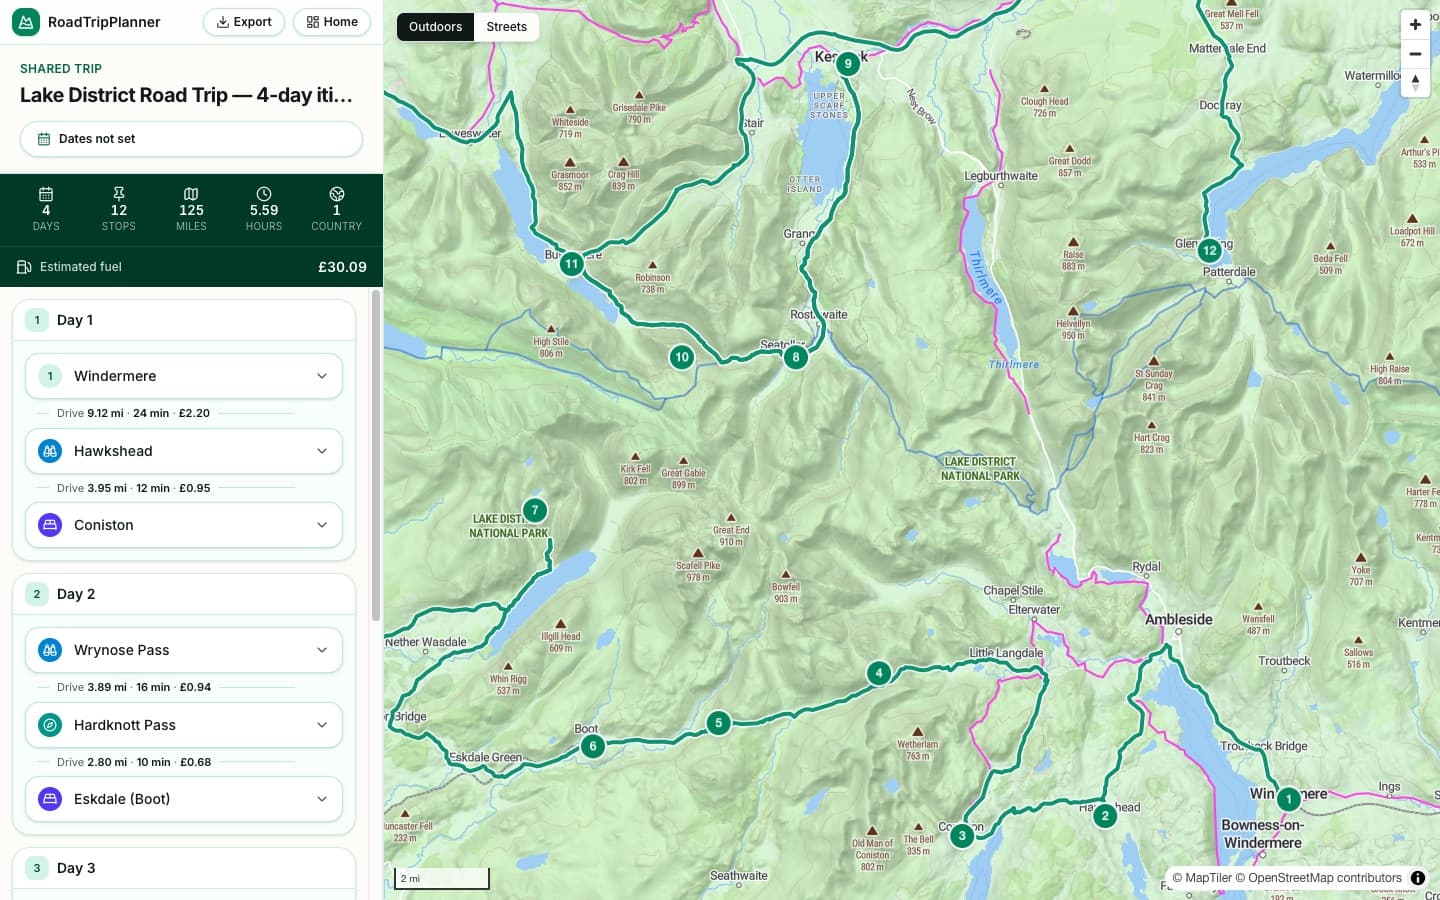Click the clock Hours stat icon
Viewport: 1440px width, 900px height.
tap(264, 194)
